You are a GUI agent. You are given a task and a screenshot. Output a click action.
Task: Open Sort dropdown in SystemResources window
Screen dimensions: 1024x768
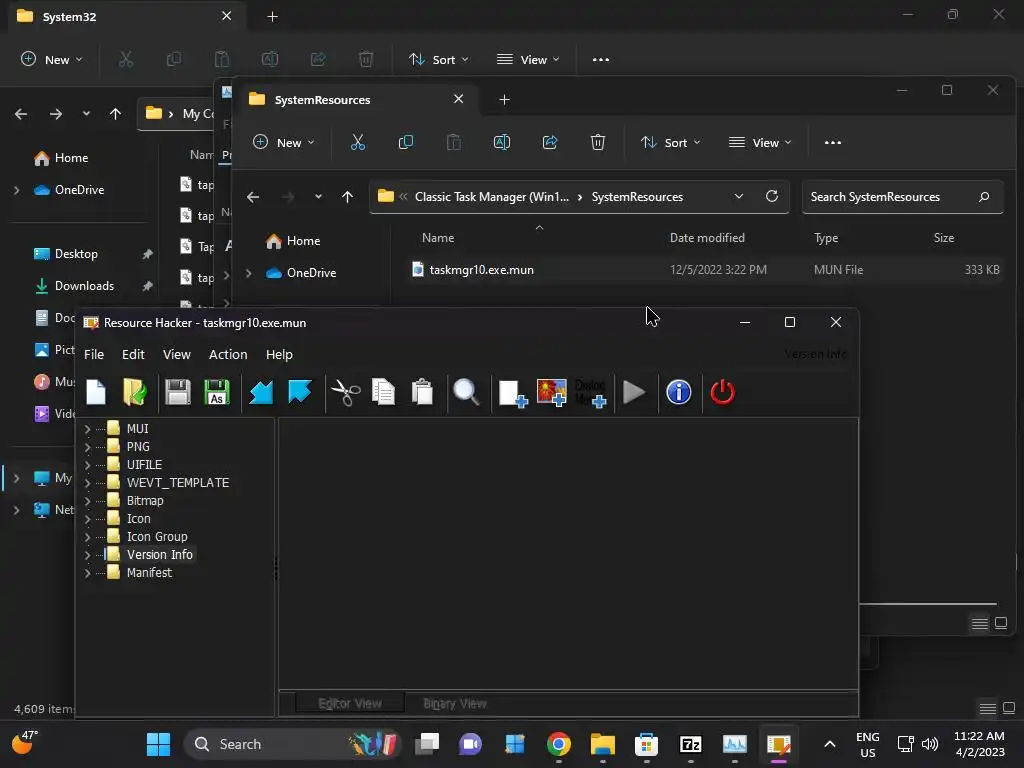point(670,142)
